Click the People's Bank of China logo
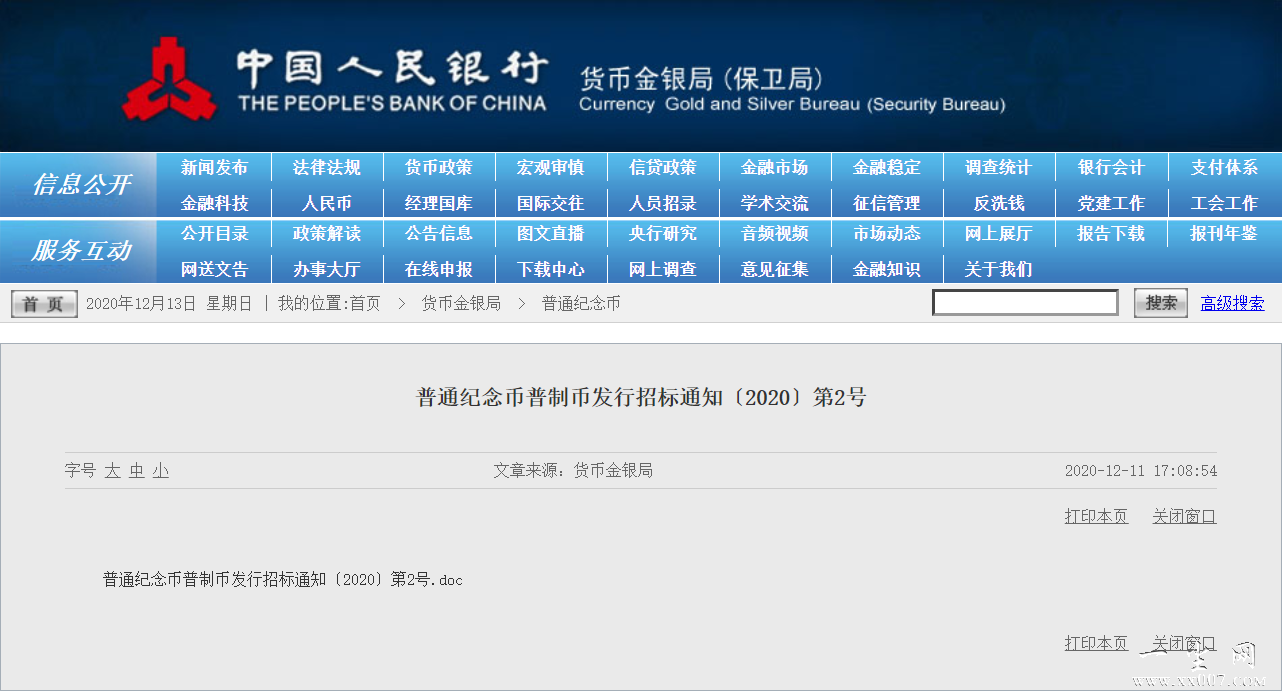Viewport: 1282px width, 694px height. coord(169,78)
